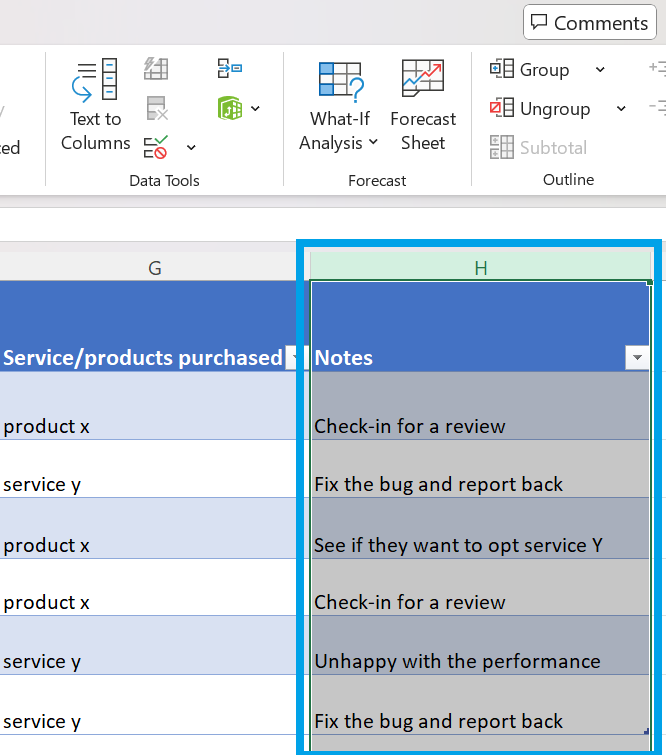This screenshot has height=755, width=666.
Task: Open the Data Validation tool
Action: pyautogui.click(x=156, y=147)
